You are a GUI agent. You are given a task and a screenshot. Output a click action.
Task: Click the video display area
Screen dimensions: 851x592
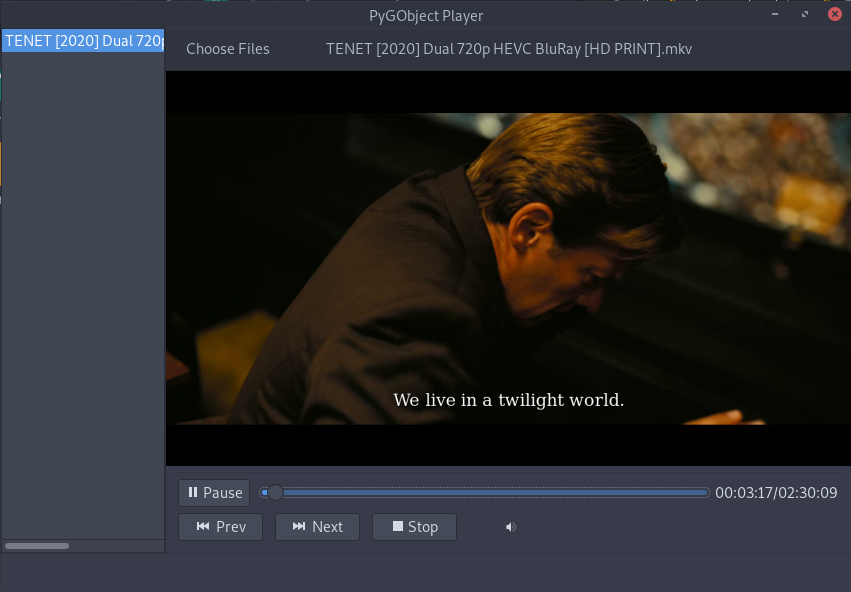508,269
